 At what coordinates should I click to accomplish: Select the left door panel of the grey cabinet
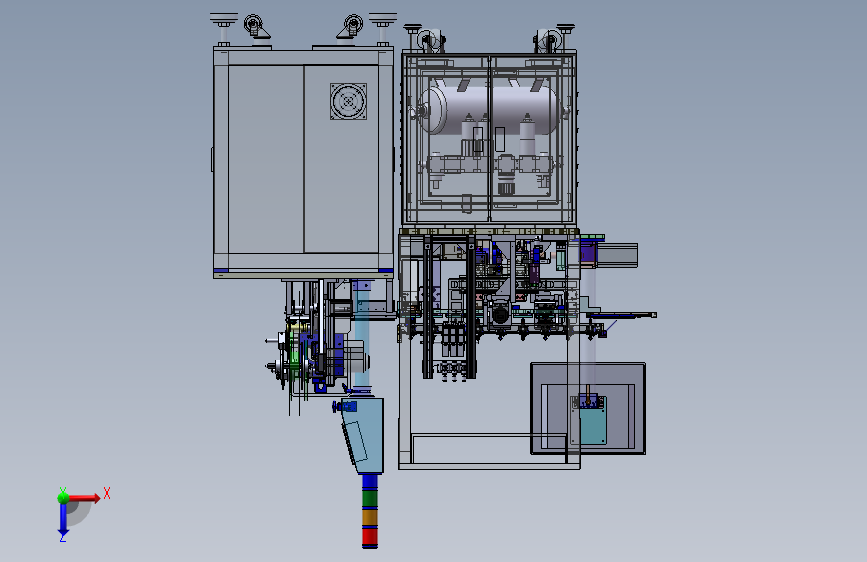point(266,159)
